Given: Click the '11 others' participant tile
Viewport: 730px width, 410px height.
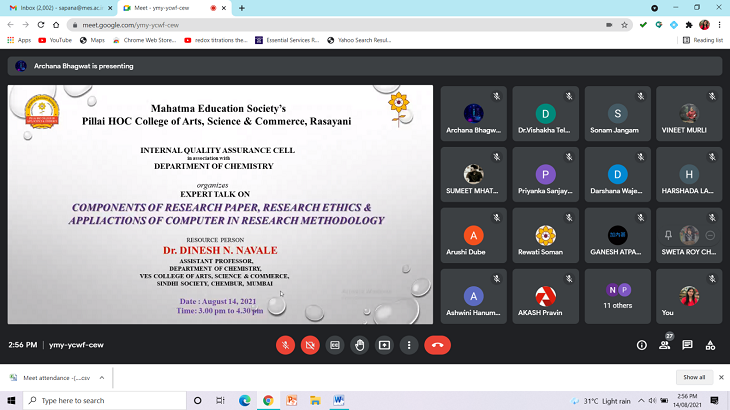Looking at the screenshot, I should click(617, 297).
